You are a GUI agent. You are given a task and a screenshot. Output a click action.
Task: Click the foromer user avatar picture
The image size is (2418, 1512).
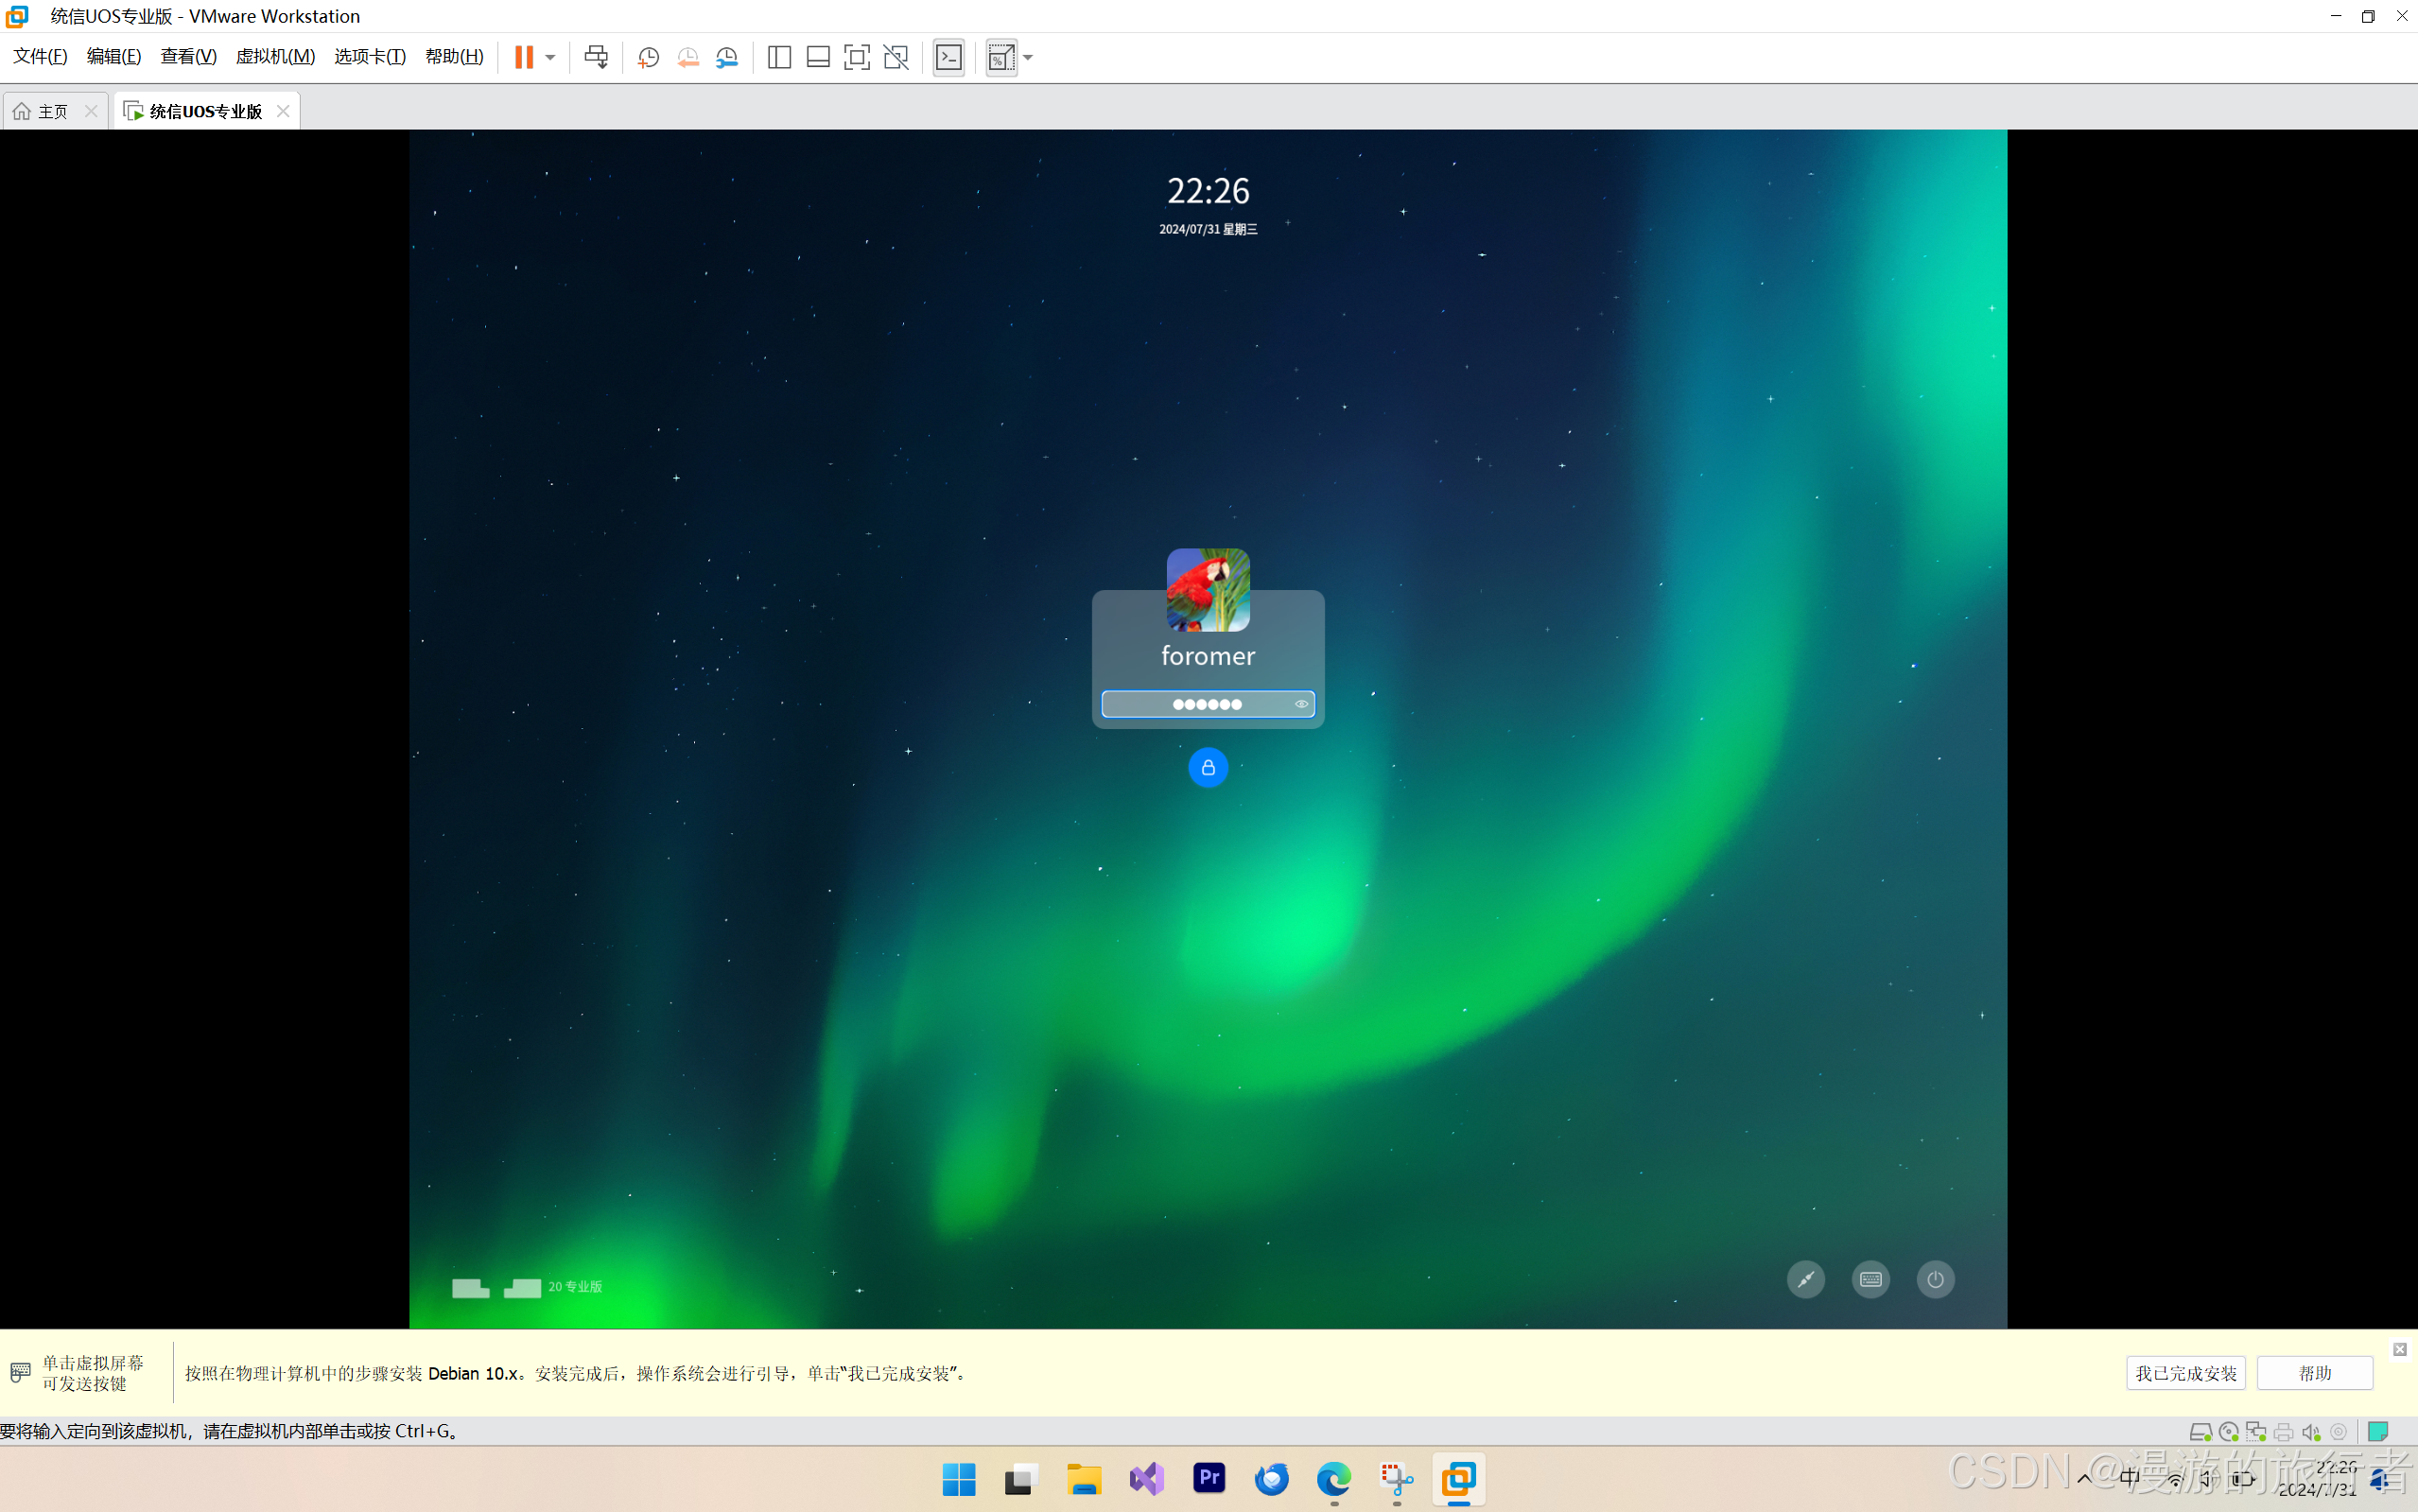pos(1208,589)
